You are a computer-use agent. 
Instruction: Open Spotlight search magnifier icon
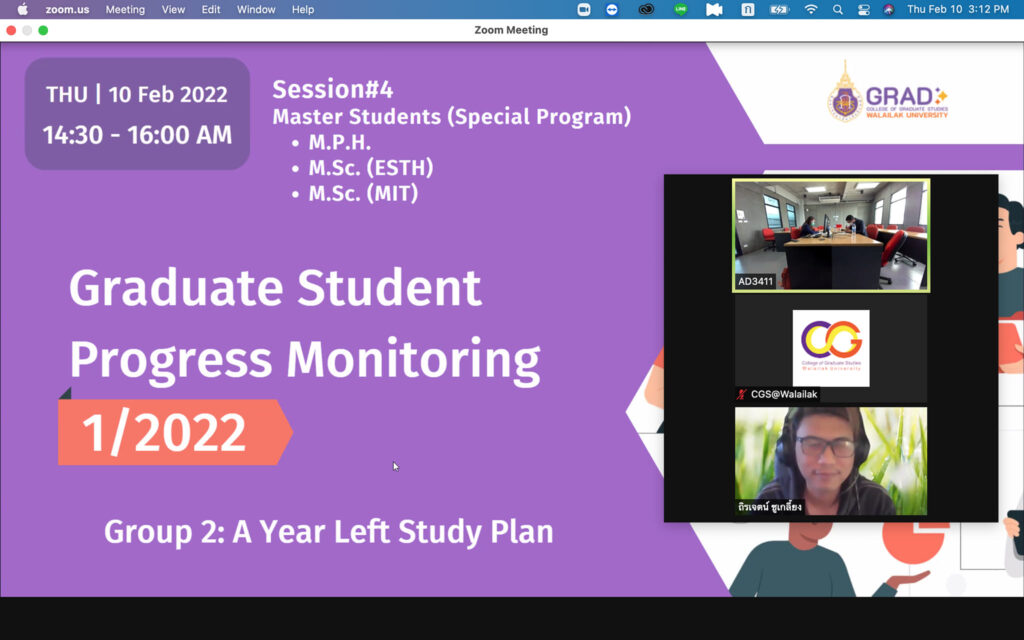[838, 9]
